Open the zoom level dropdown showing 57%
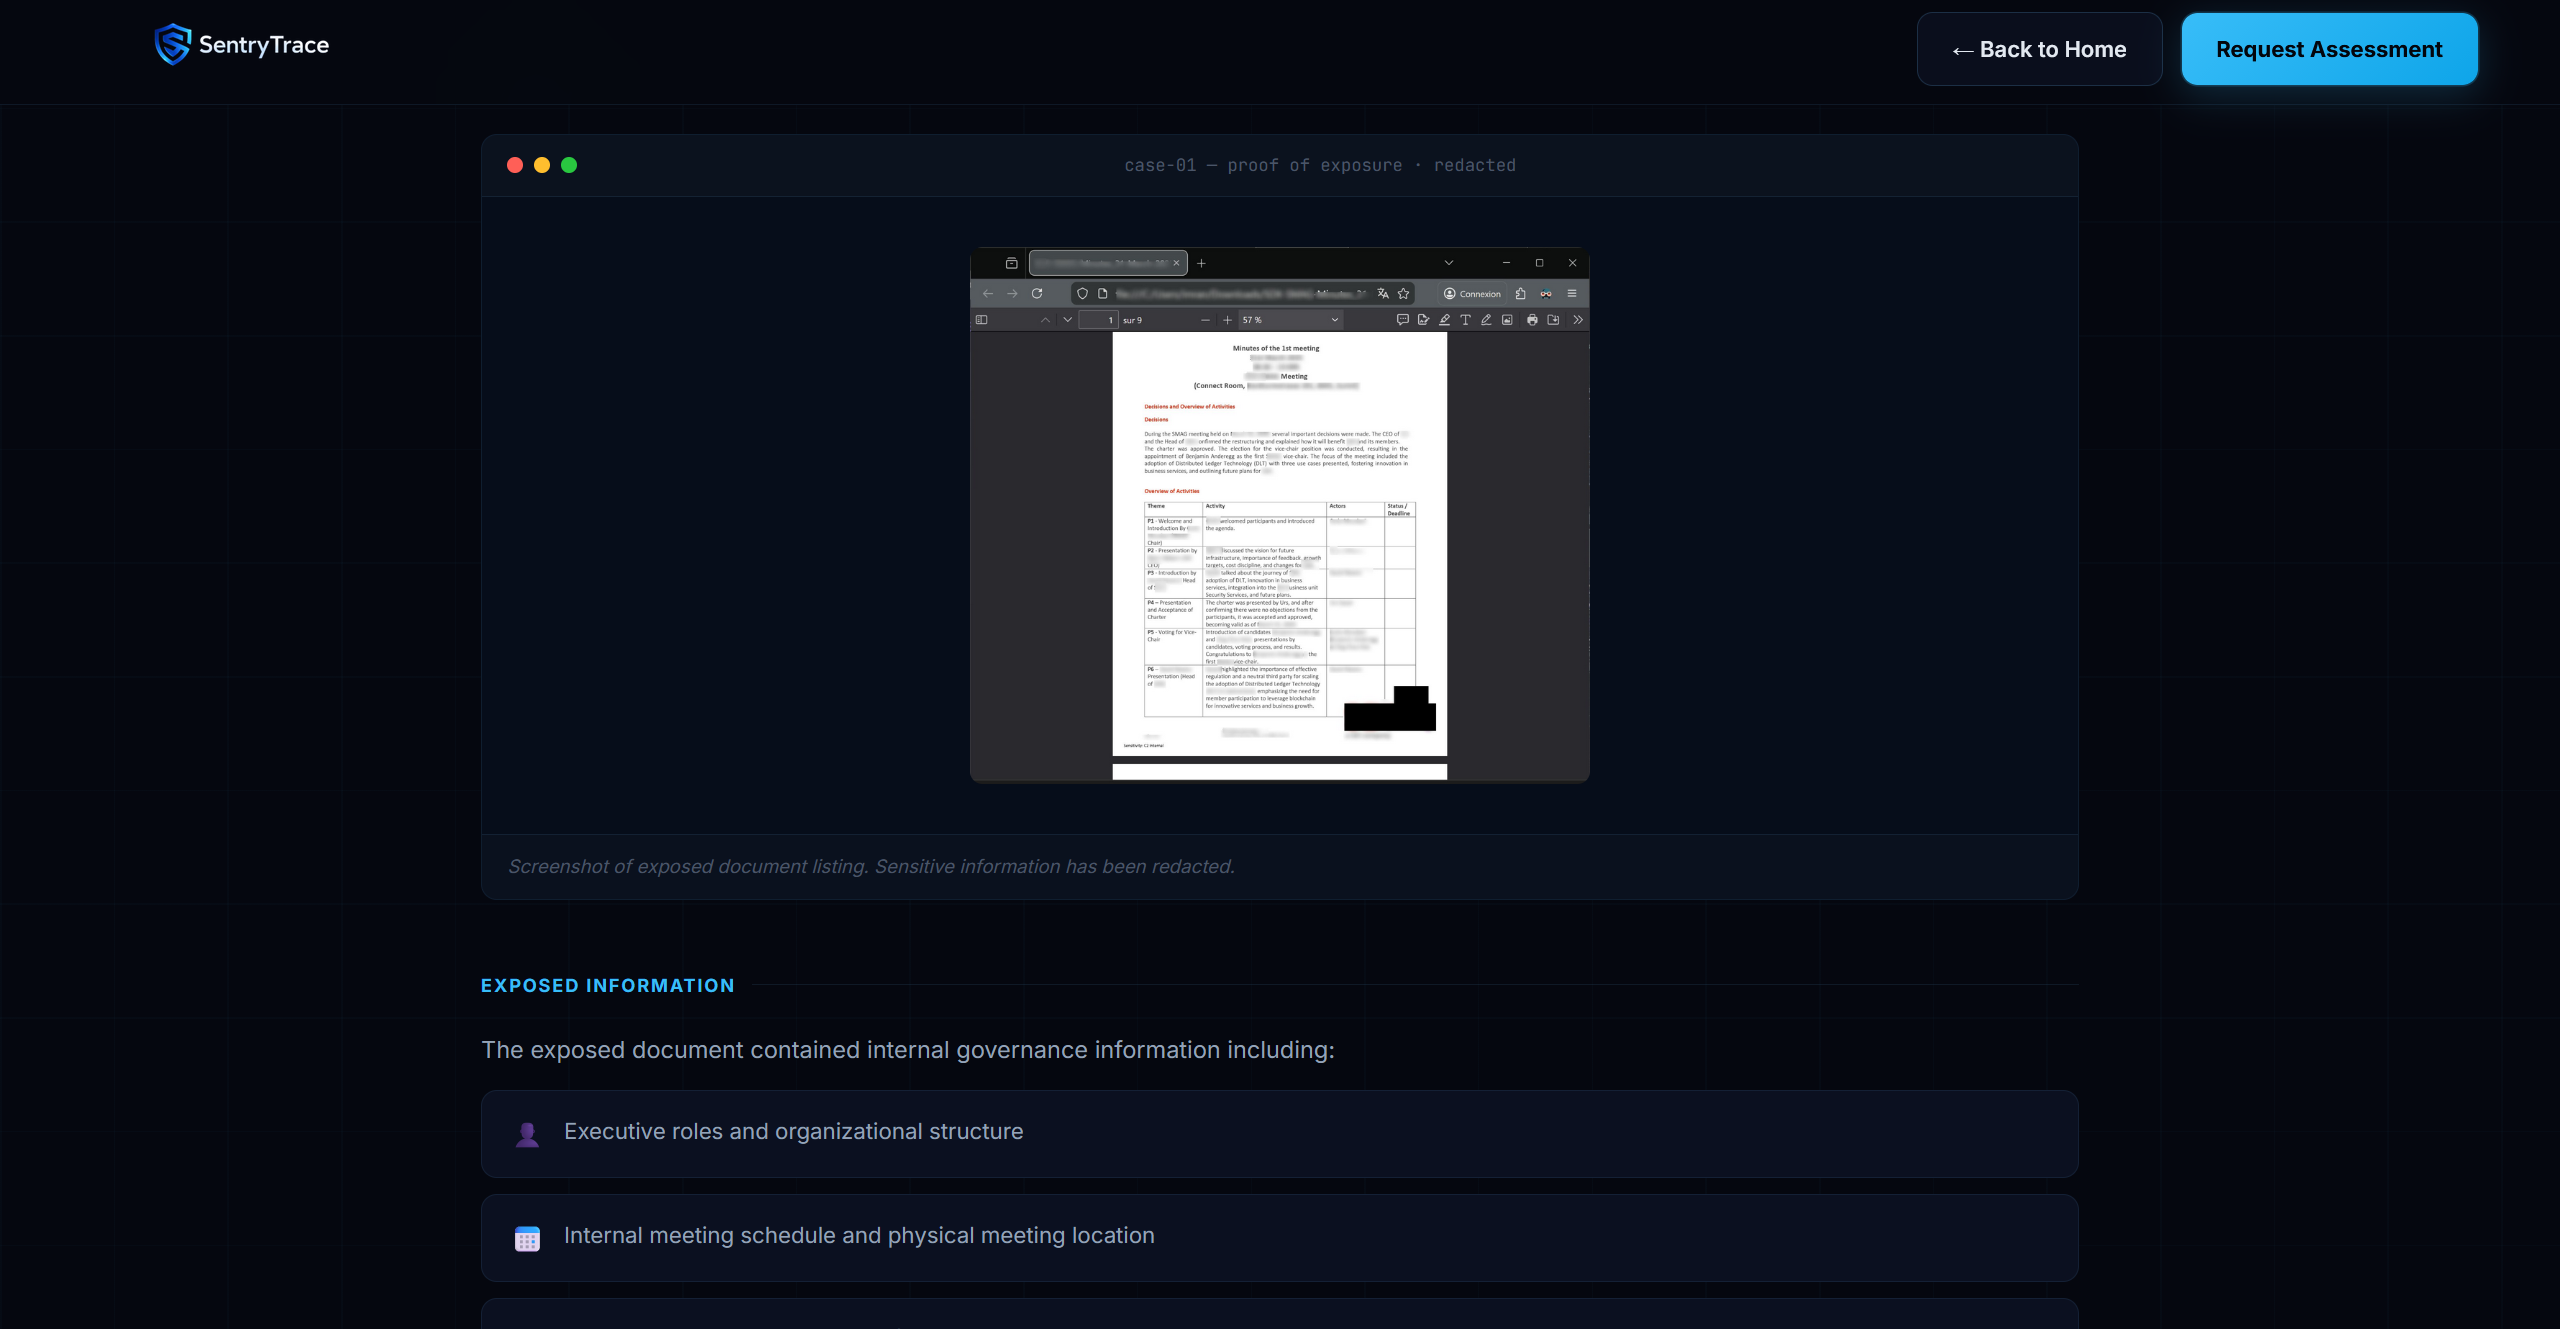 [x=1290, y=320]
